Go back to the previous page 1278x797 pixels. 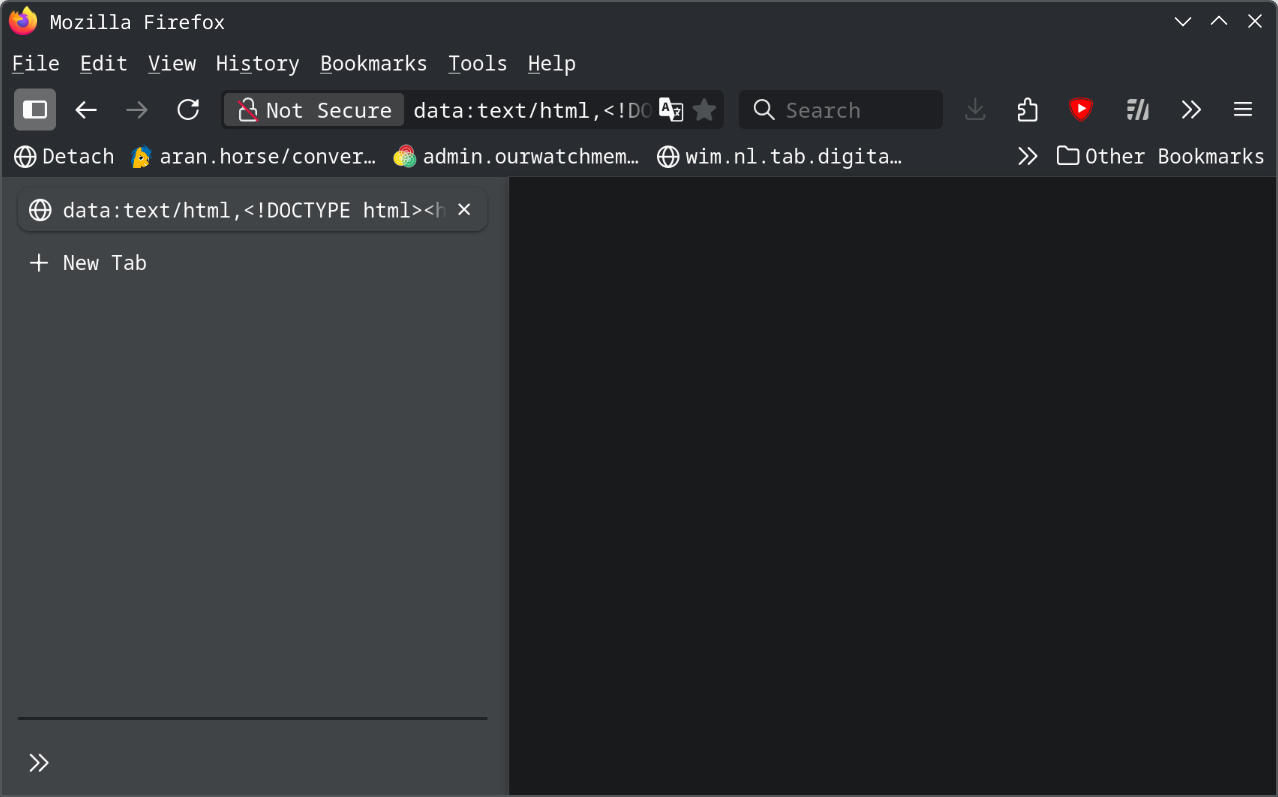click(x=86, y=110)
